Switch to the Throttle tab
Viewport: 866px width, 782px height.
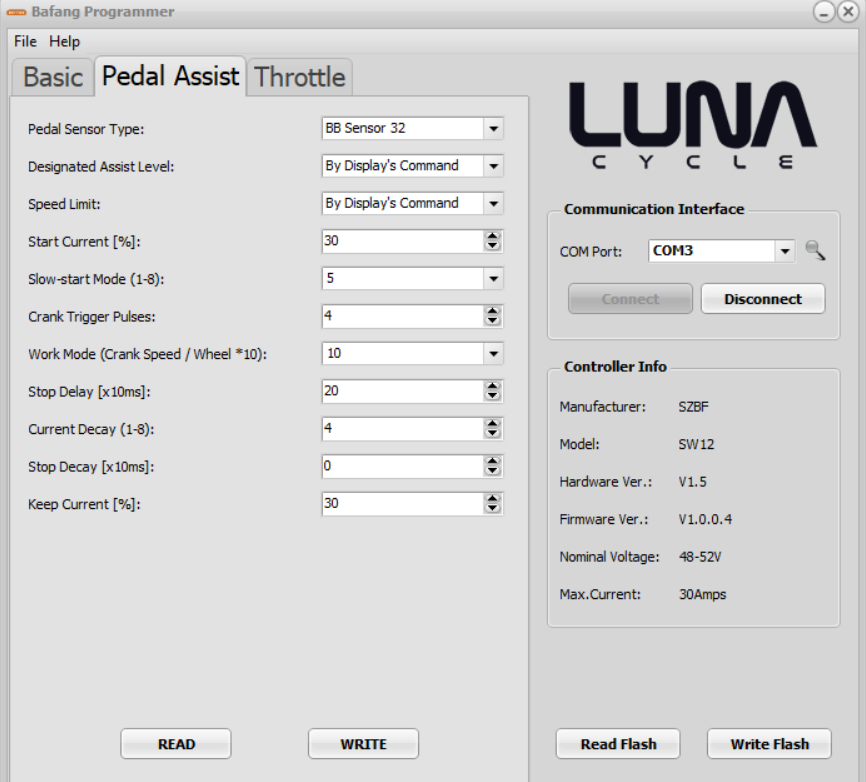pyautogui.click(x=300, y=77)
